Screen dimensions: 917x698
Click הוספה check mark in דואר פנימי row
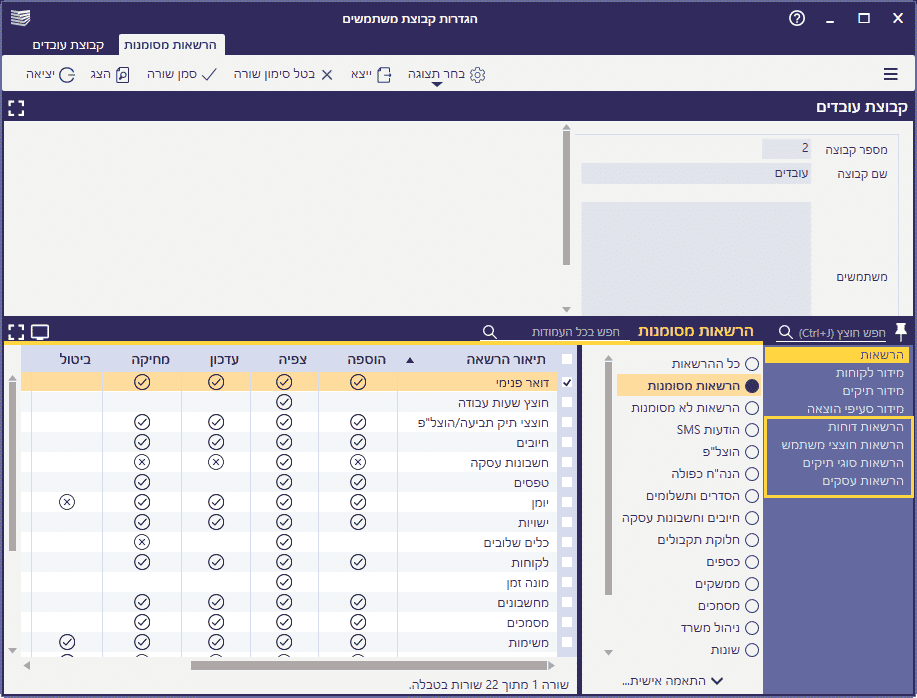tap(358, 382)
